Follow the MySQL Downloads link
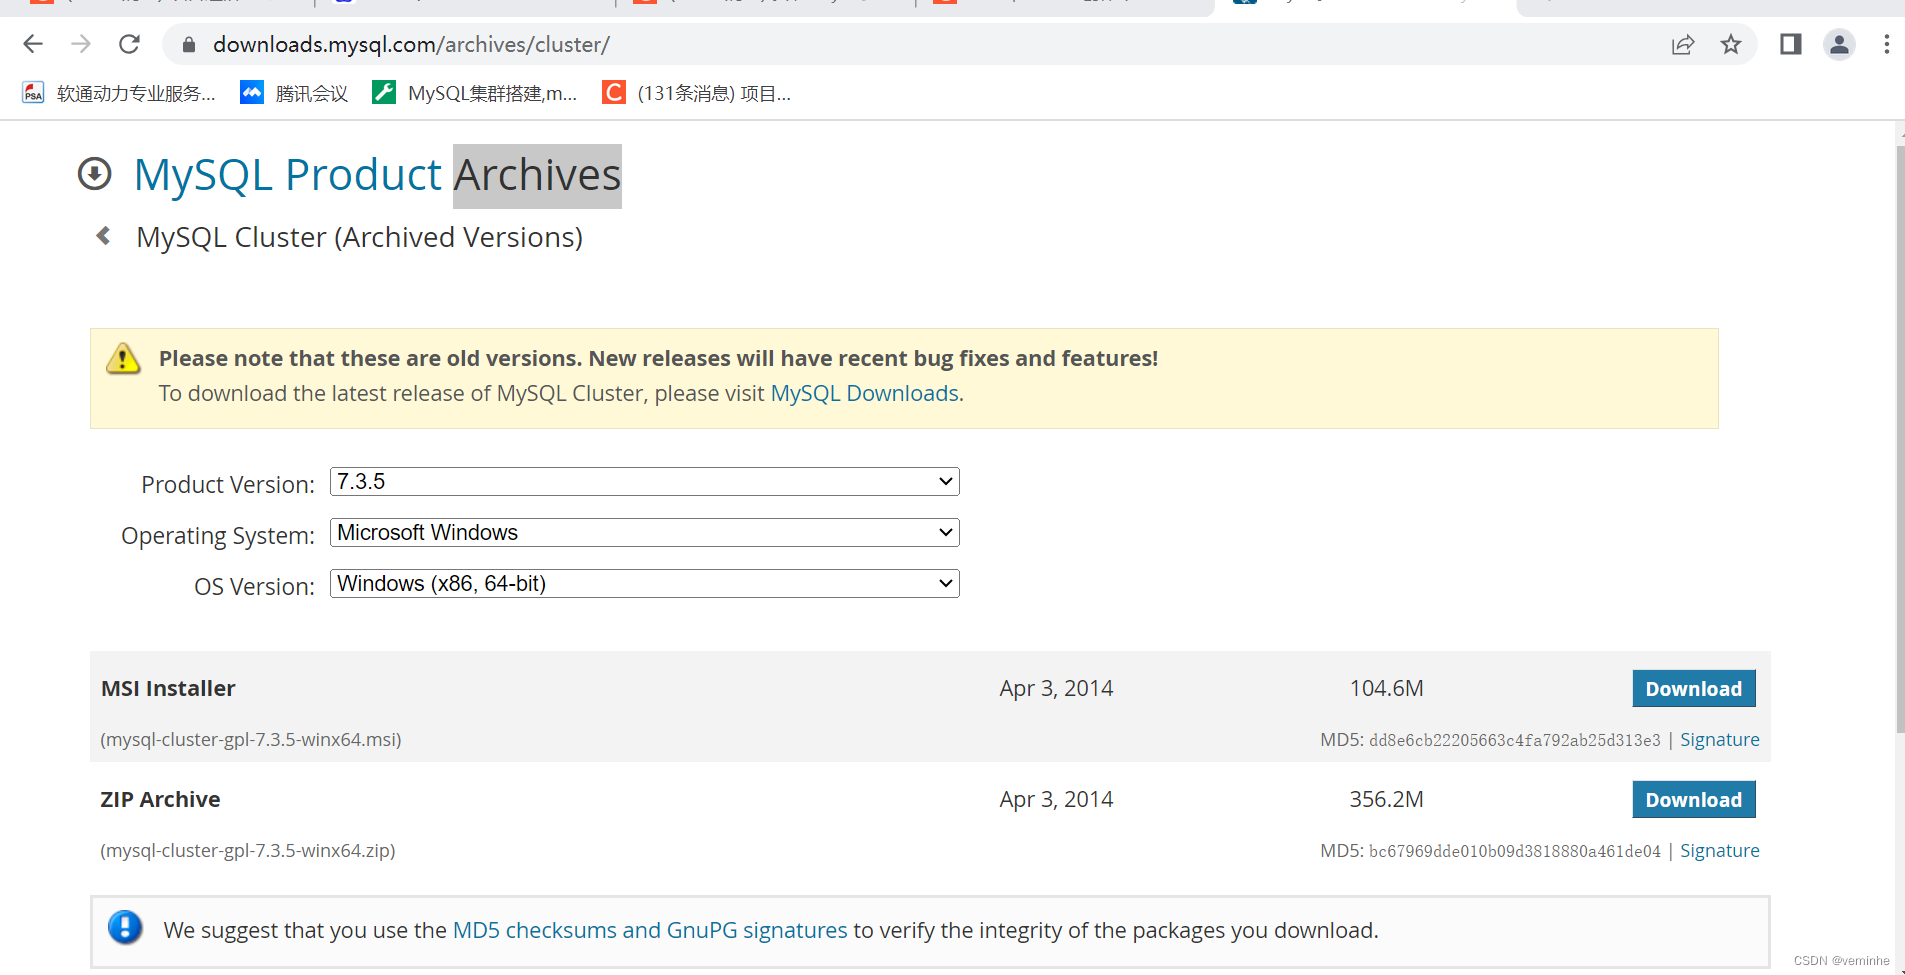Screen dimensions: 1905x975 coord(864,393)
